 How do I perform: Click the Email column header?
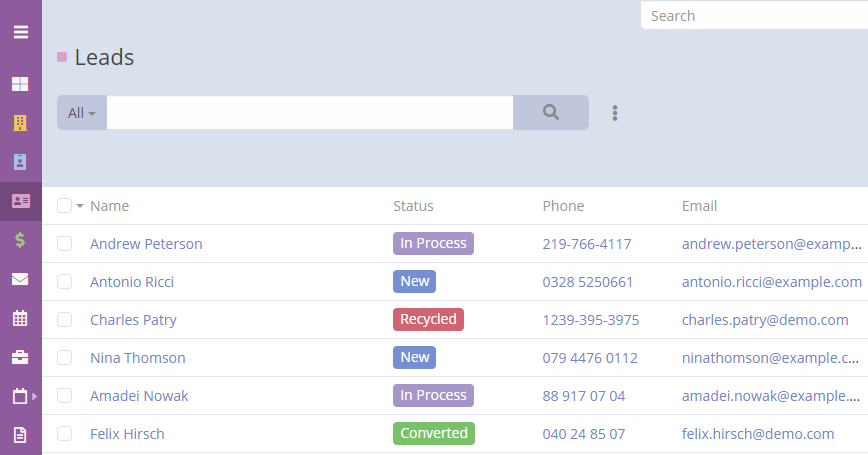(x=699, y=206)
